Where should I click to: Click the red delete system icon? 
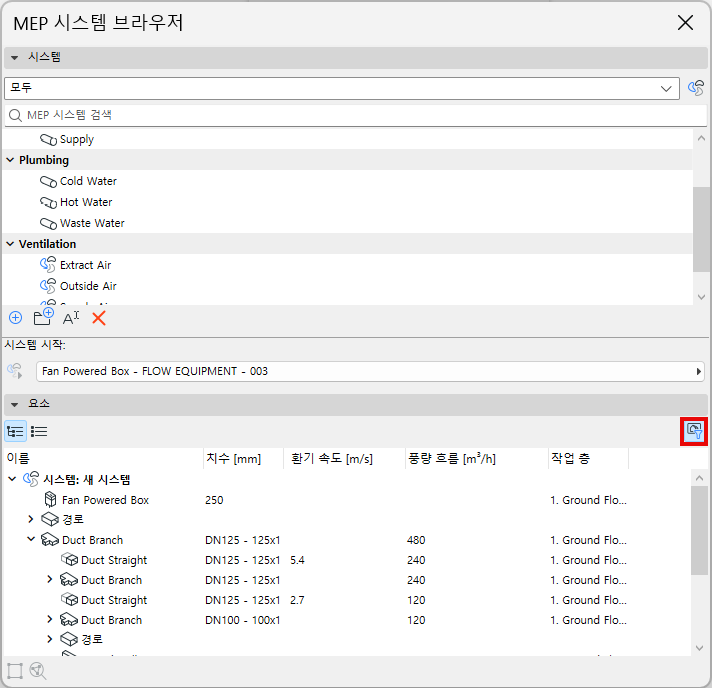tap(99, 318)
